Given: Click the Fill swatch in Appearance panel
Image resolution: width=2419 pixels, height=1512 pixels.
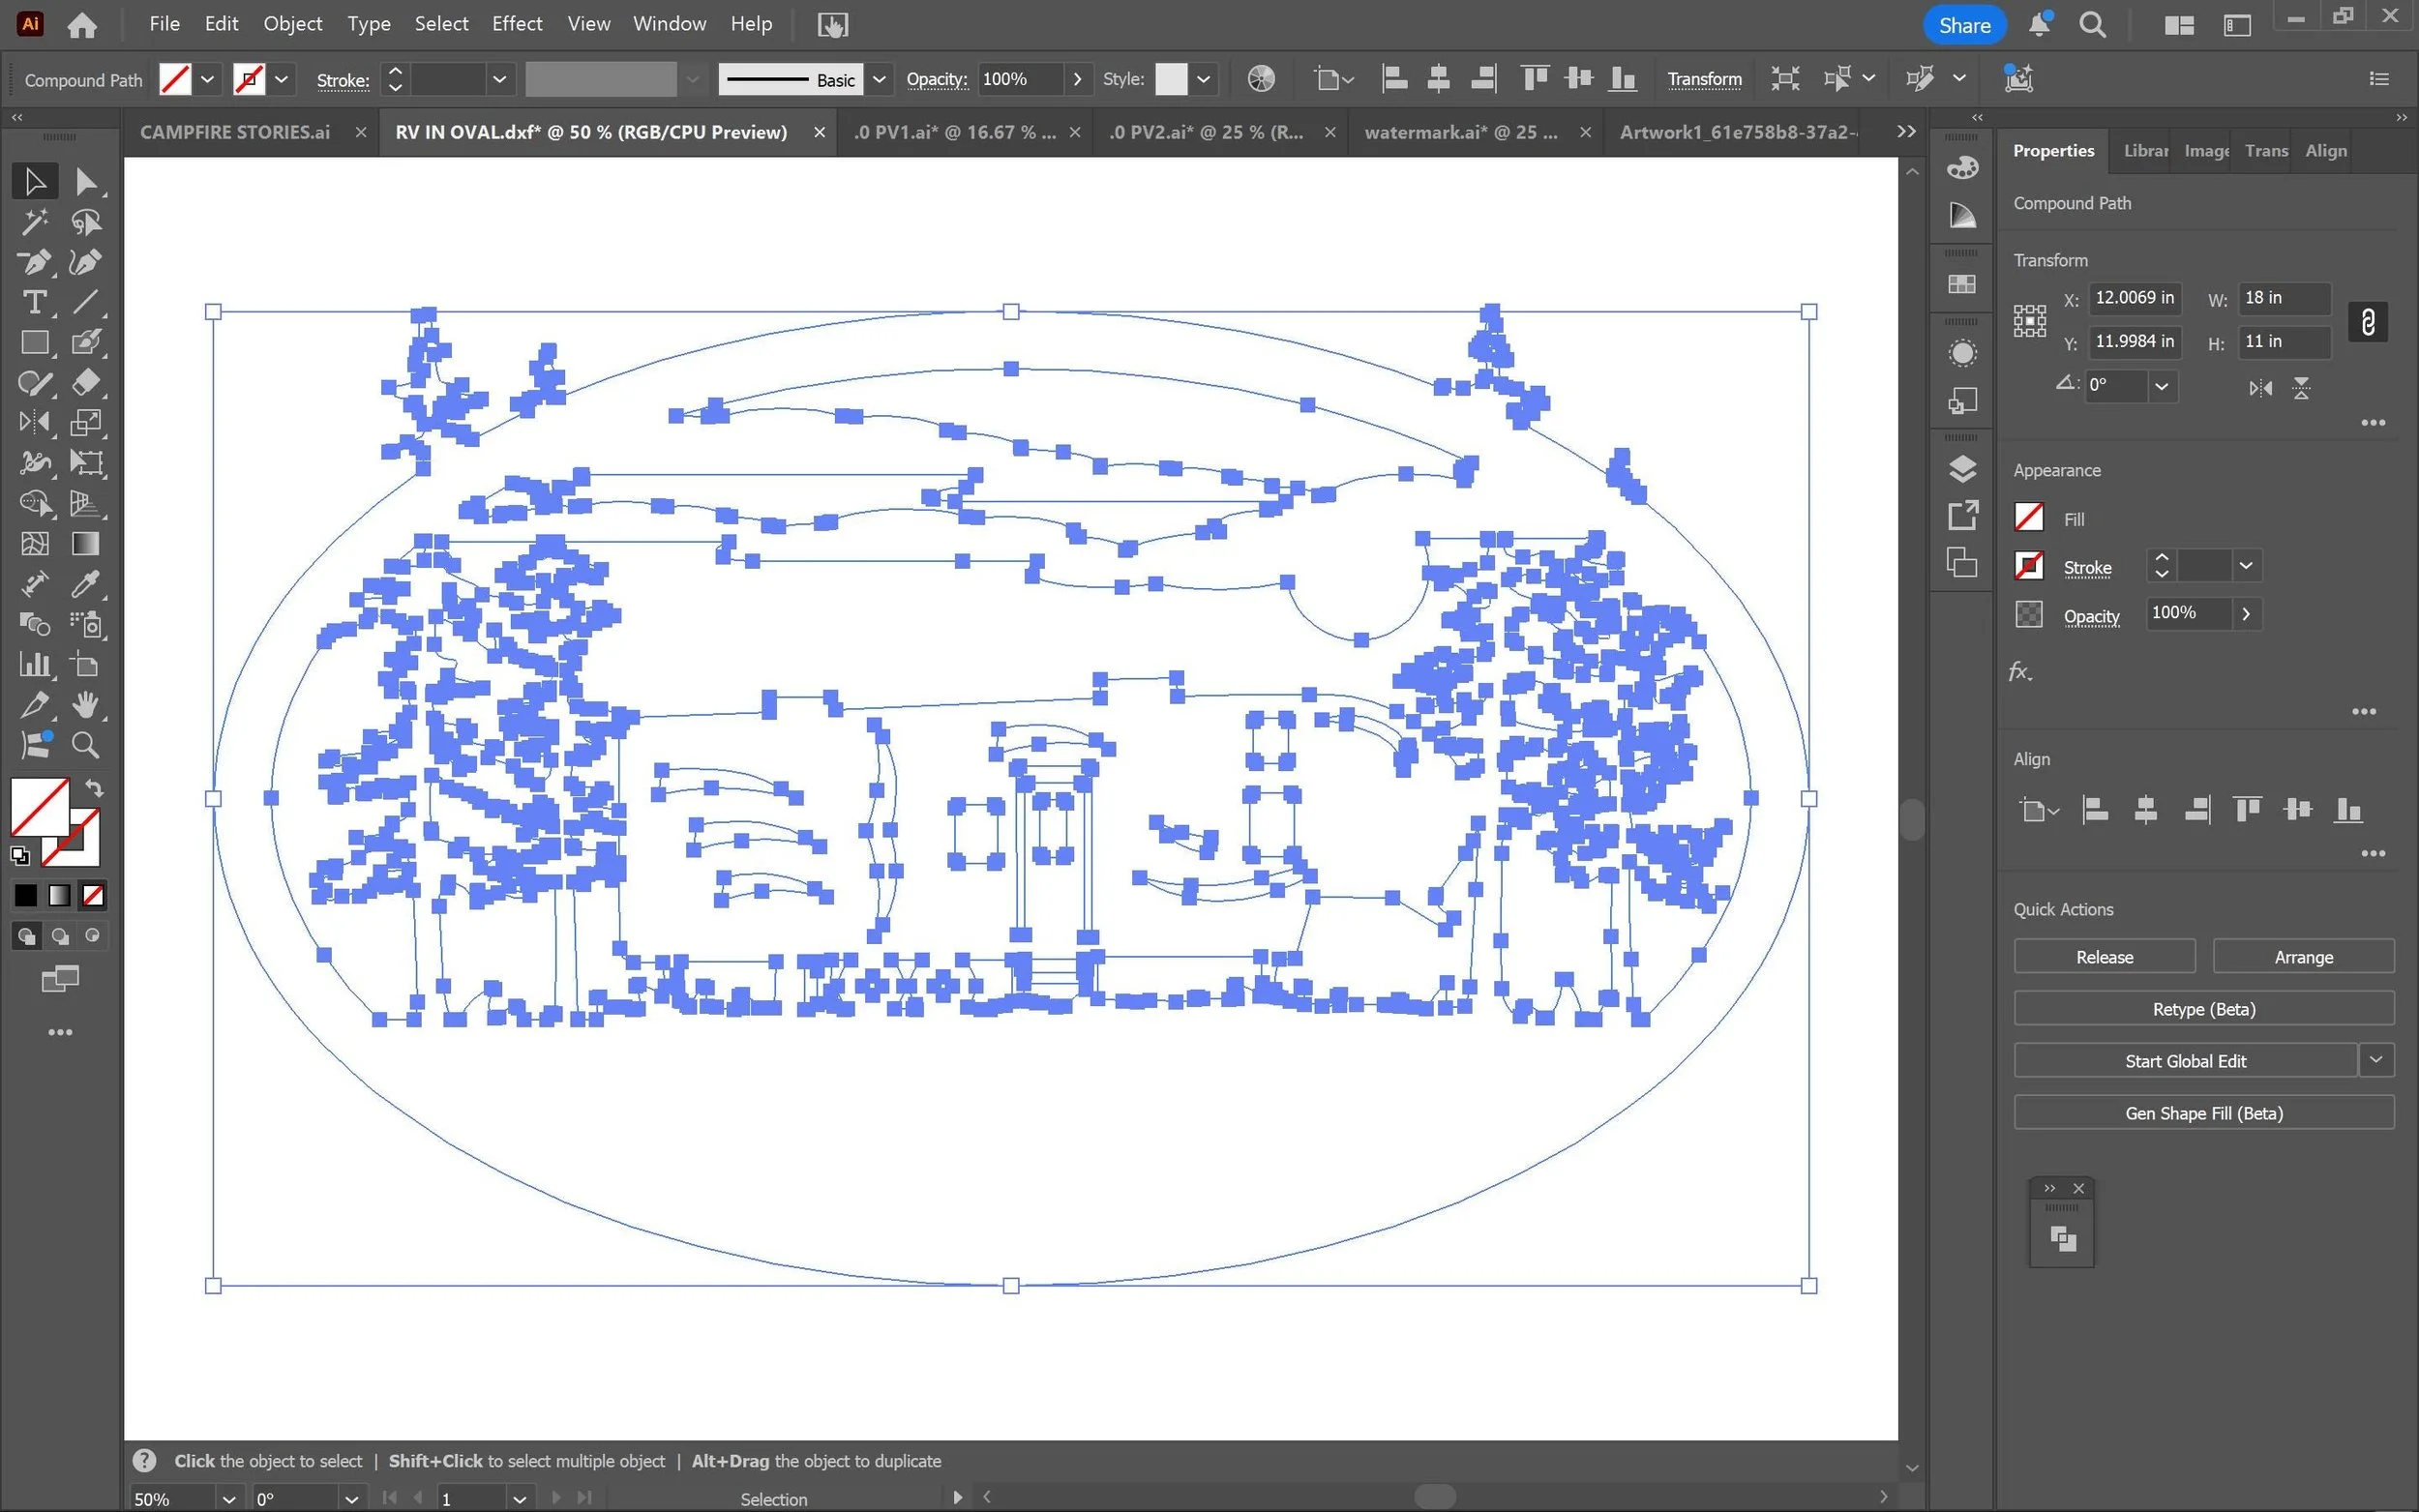Looking at the screenshot, I should pos(2028,518).
